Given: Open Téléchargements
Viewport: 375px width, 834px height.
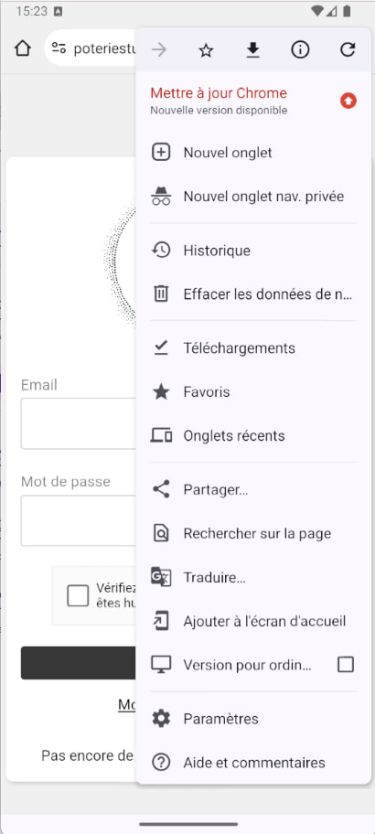Looking at the screenshot, I should [253, 348].
